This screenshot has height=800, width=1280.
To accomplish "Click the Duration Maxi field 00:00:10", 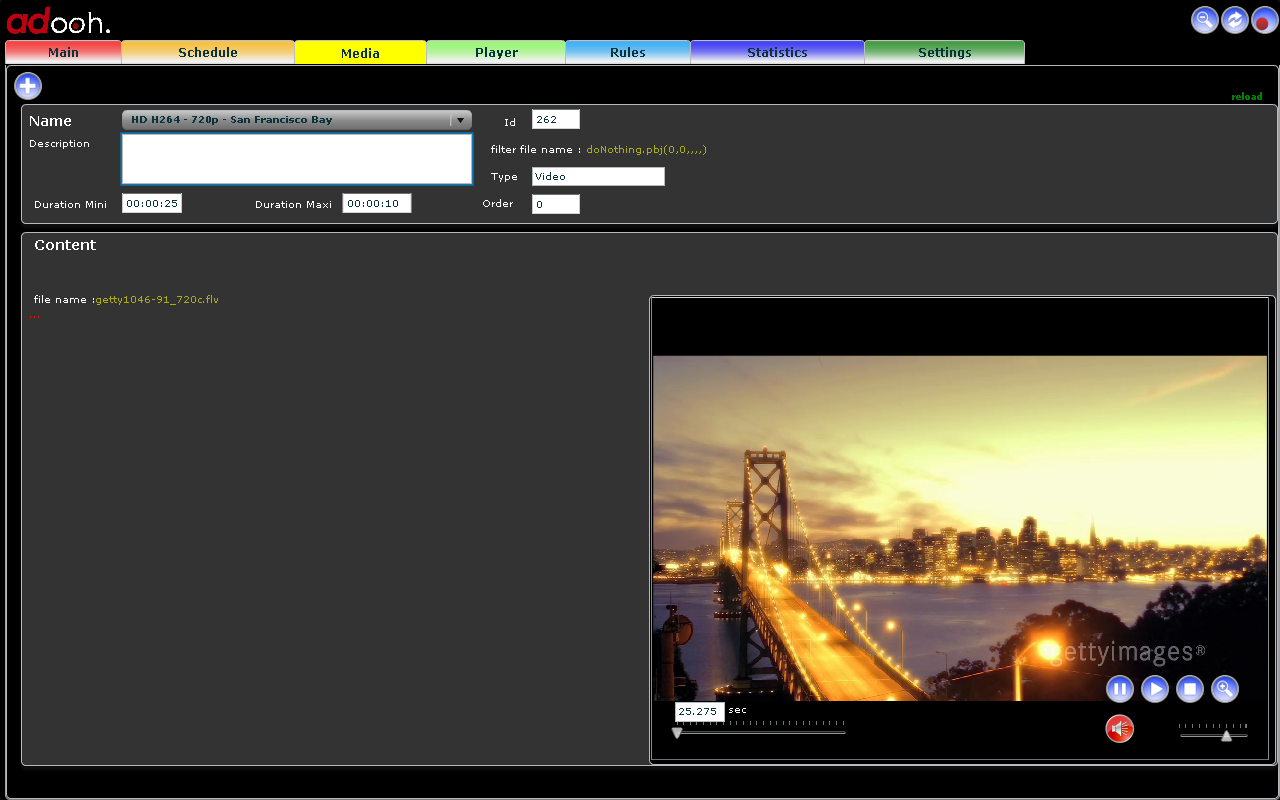I will click(377, 204).
